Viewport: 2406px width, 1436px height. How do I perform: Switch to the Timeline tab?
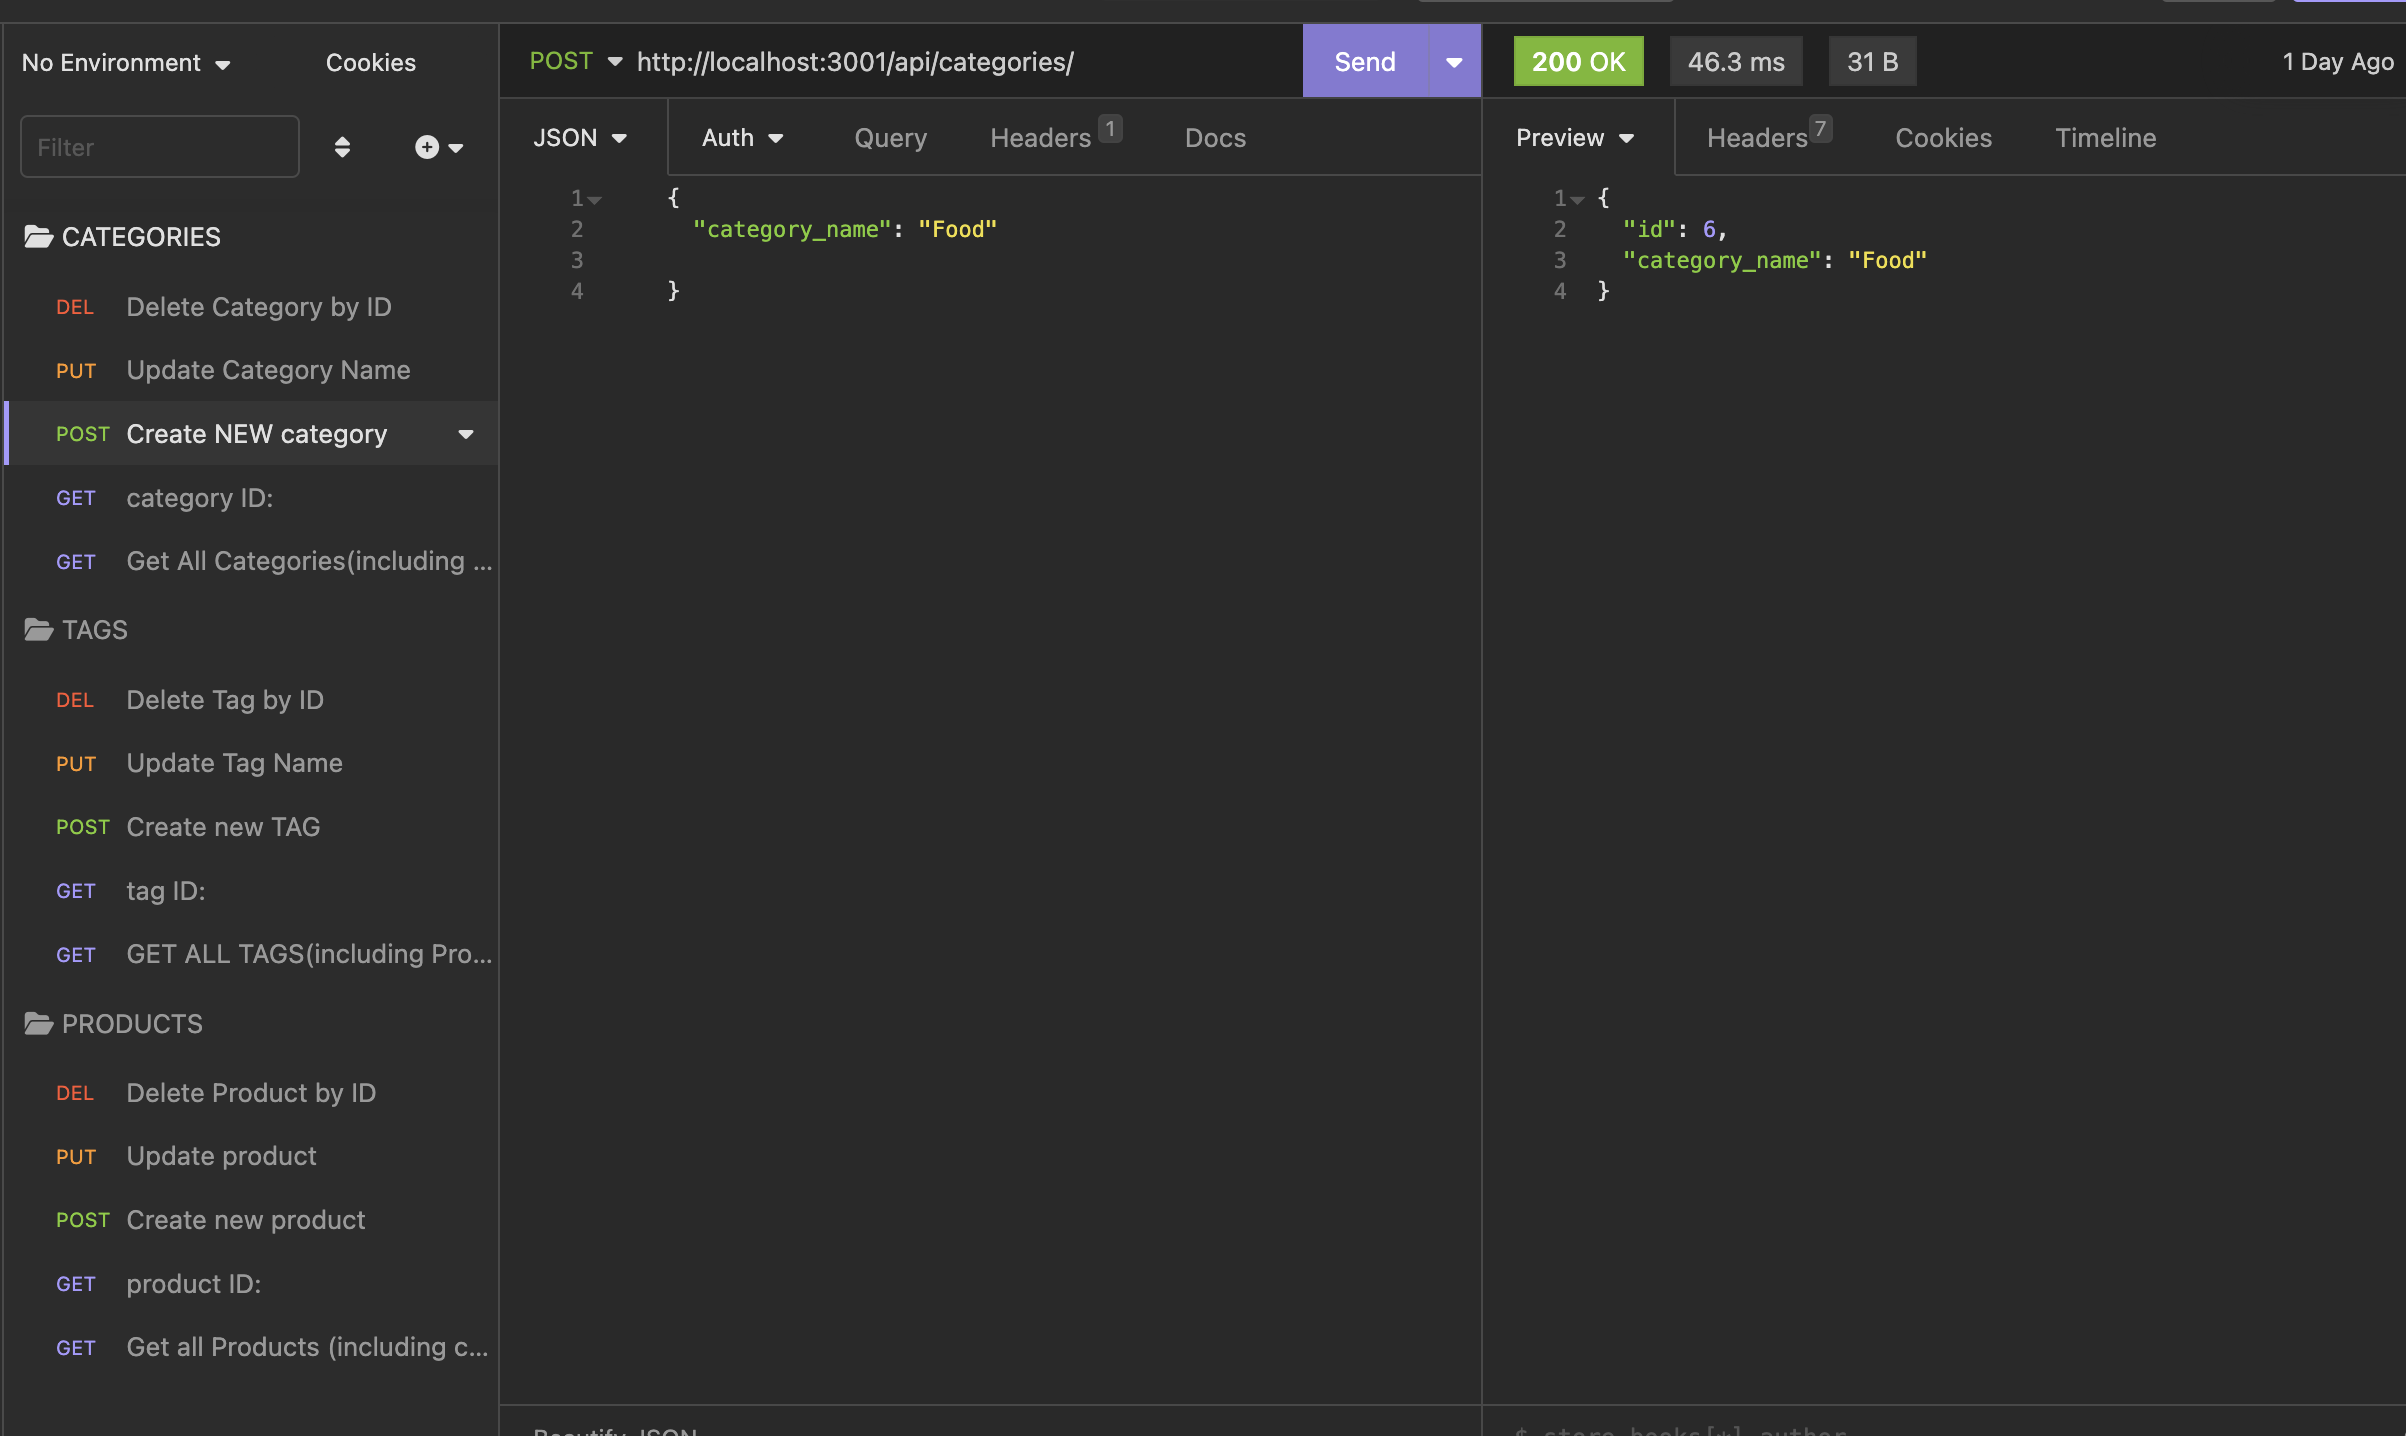(2105, 137)
